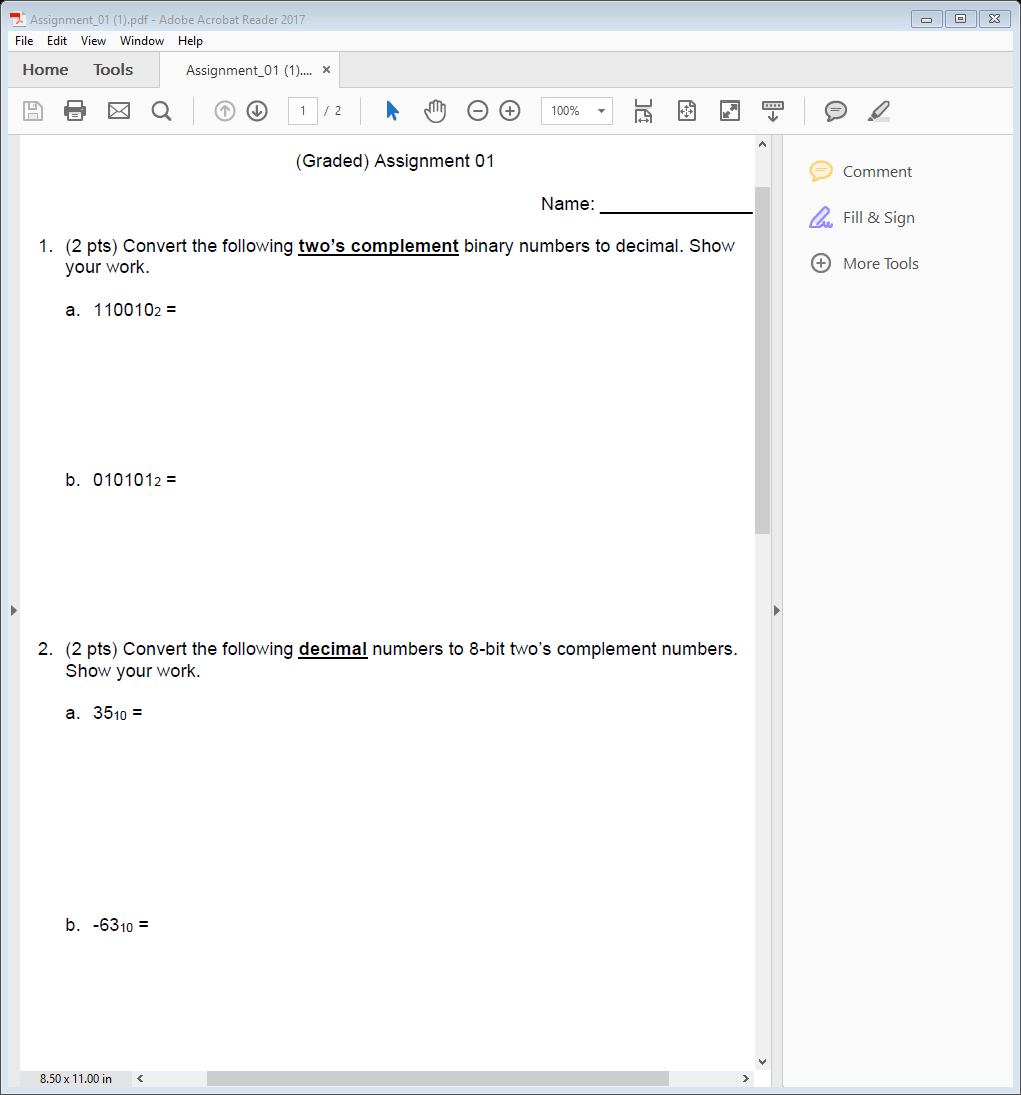Zoom in using the plus icon
Image resolution: width=1021 pixels, height=1095 pixels.
(509, 111)
